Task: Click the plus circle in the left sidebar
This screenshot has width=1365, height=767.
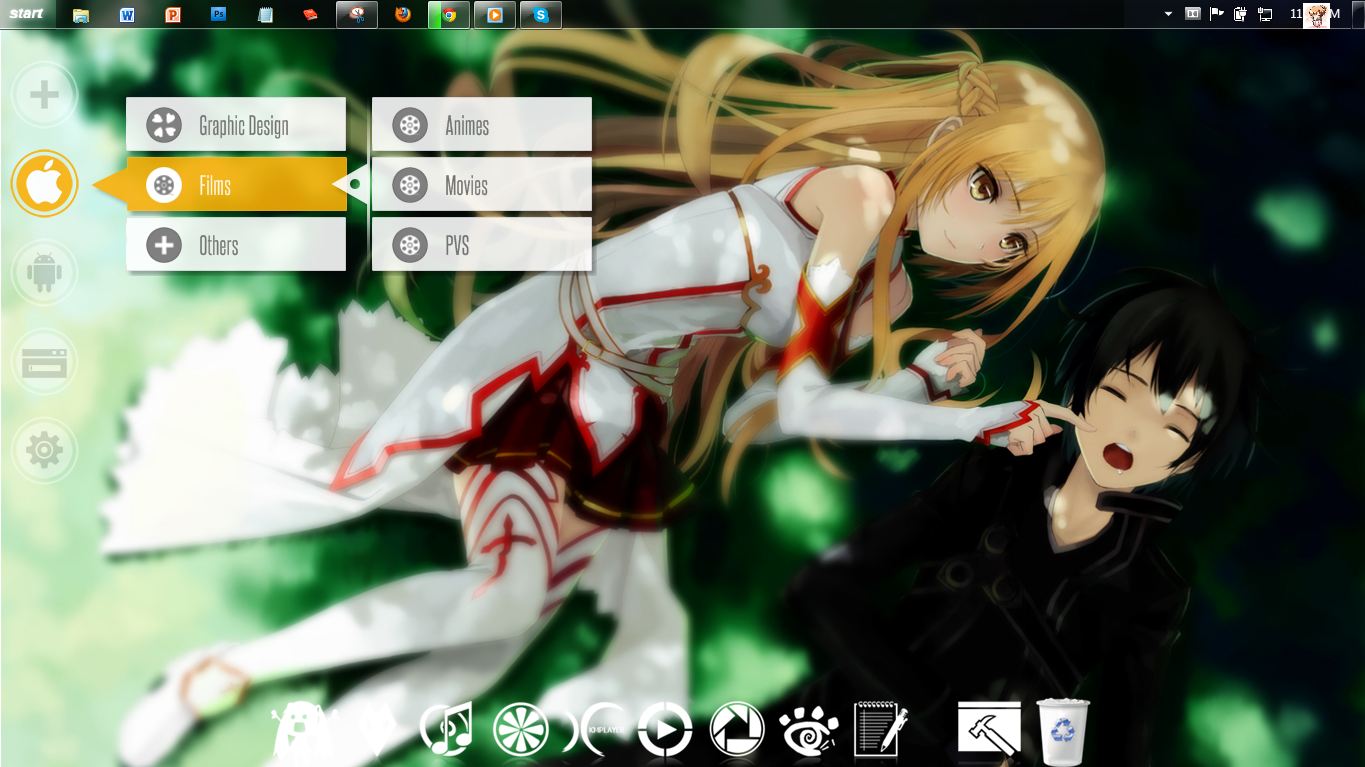Action: [44, 96]
